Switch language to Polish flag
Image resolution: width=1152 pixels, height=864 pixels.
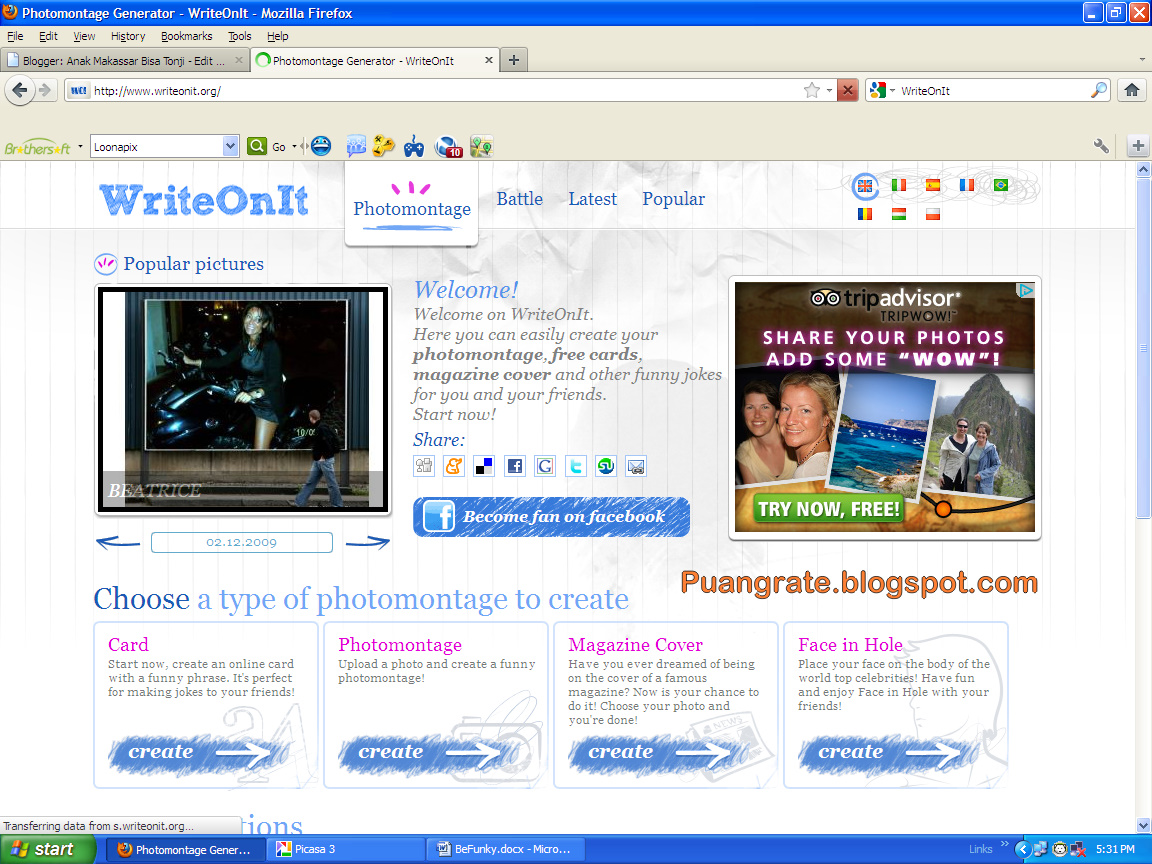pyautogui.click(x=932, y=215)
